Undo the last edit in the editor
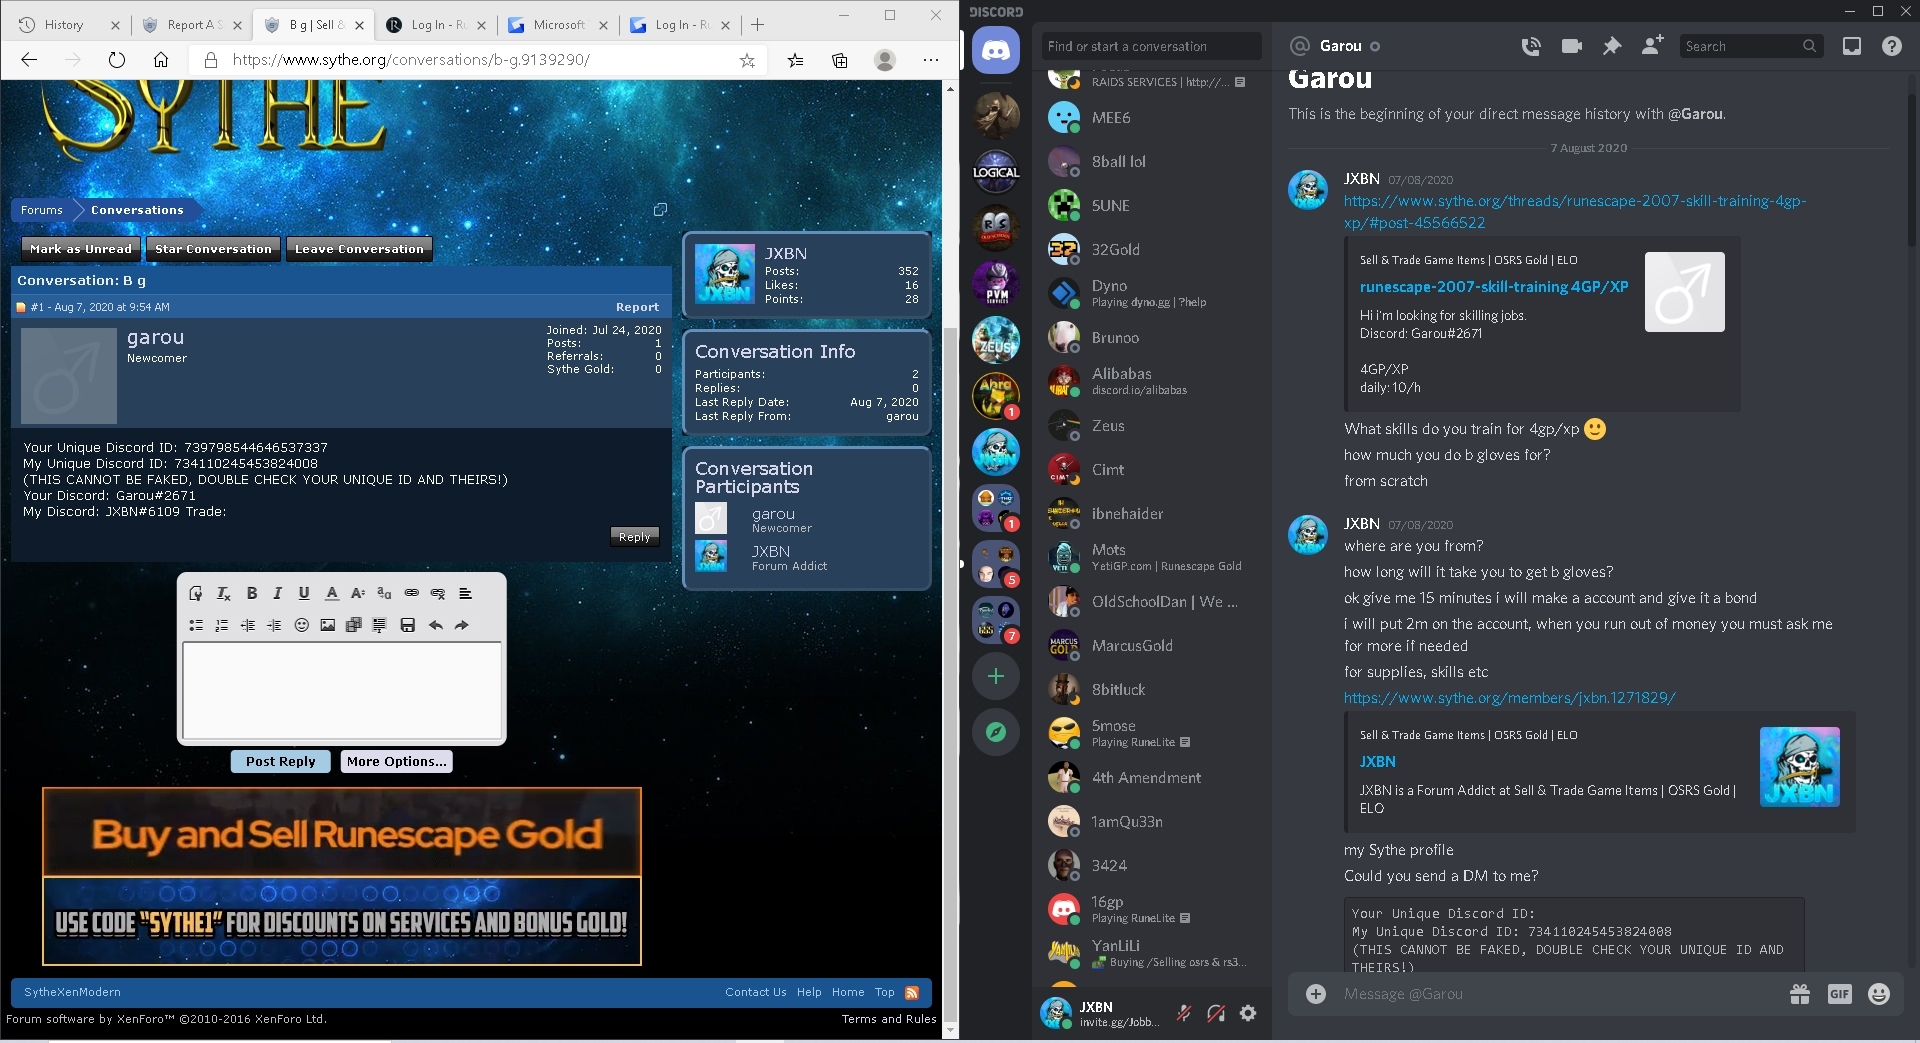 435,625
